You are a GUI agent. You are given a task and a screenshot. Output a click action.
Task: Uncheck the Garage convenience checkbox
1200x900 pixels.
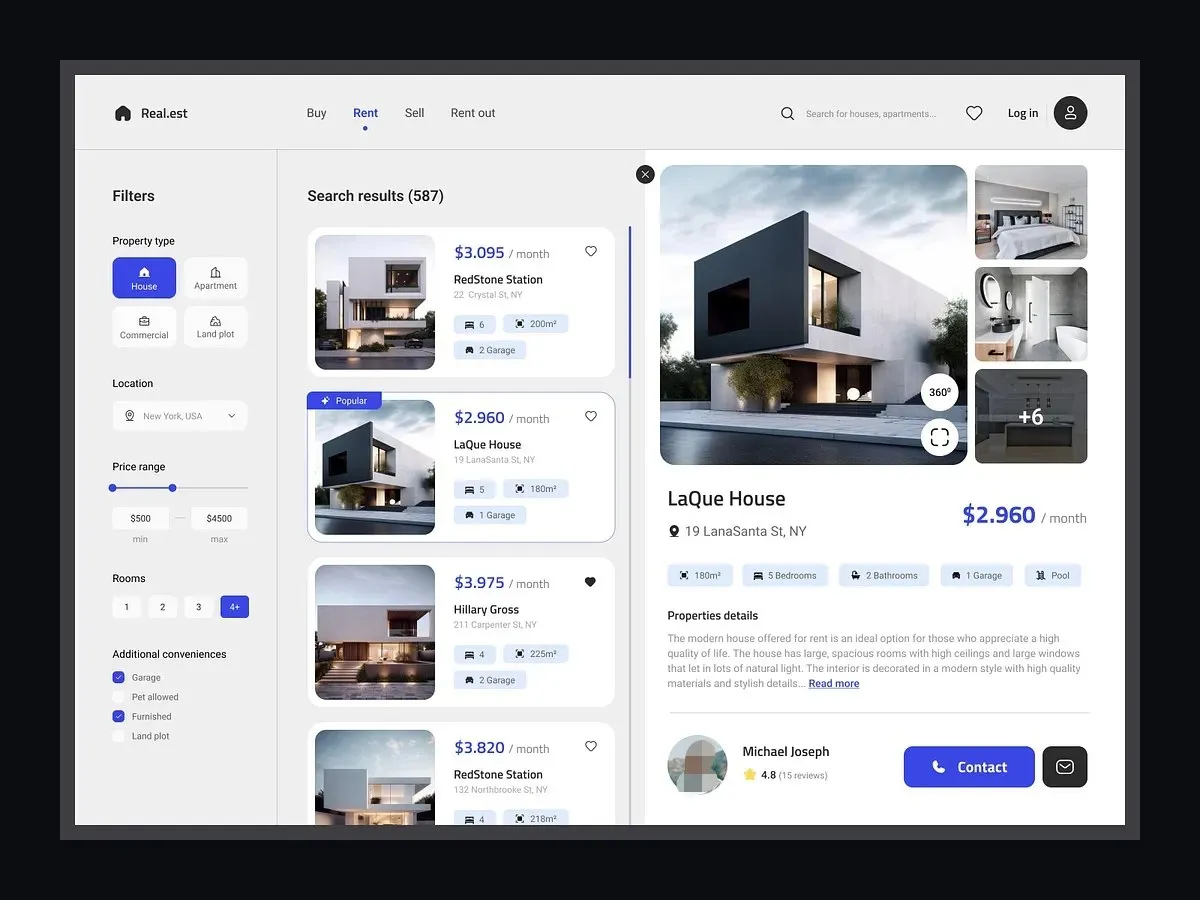[119, 677]
